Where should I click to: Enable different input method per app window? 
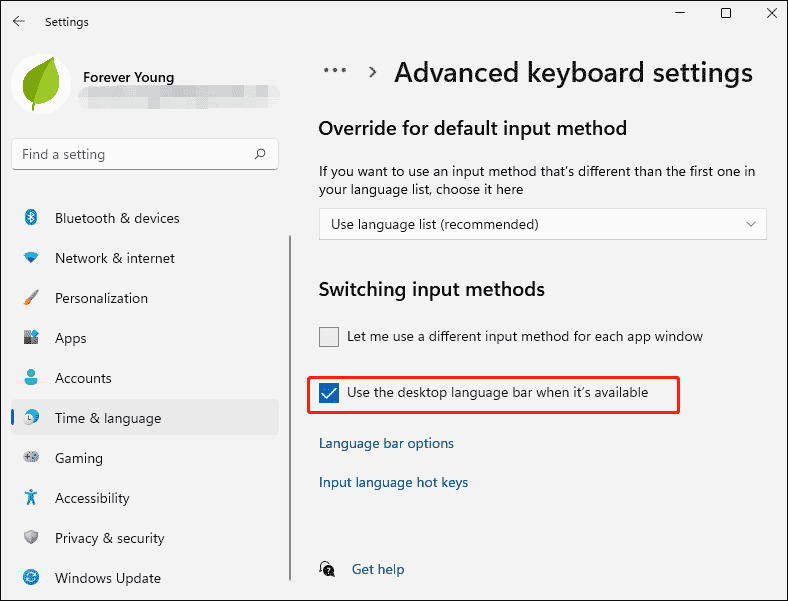click(x=329, y=337)
